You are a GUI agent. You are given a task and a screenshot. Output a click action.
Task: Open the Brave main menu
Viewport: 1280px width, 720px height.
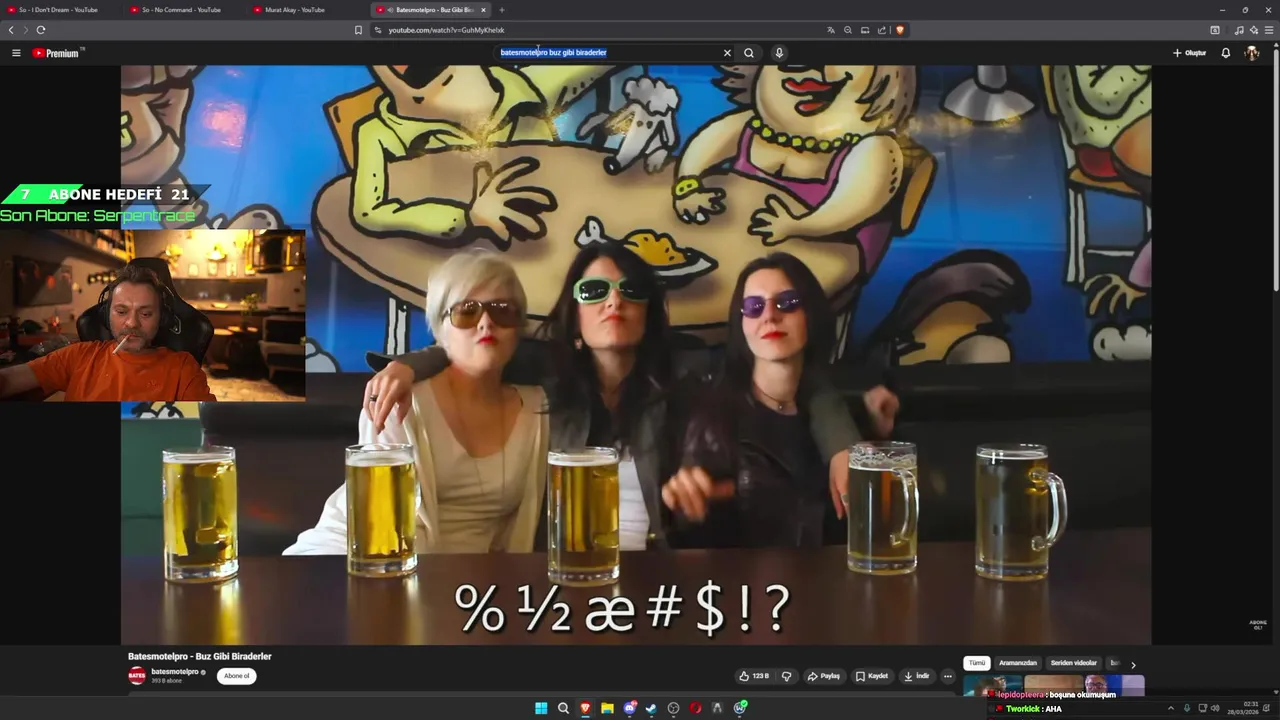pyautogui.click(x=1269, y=30)
